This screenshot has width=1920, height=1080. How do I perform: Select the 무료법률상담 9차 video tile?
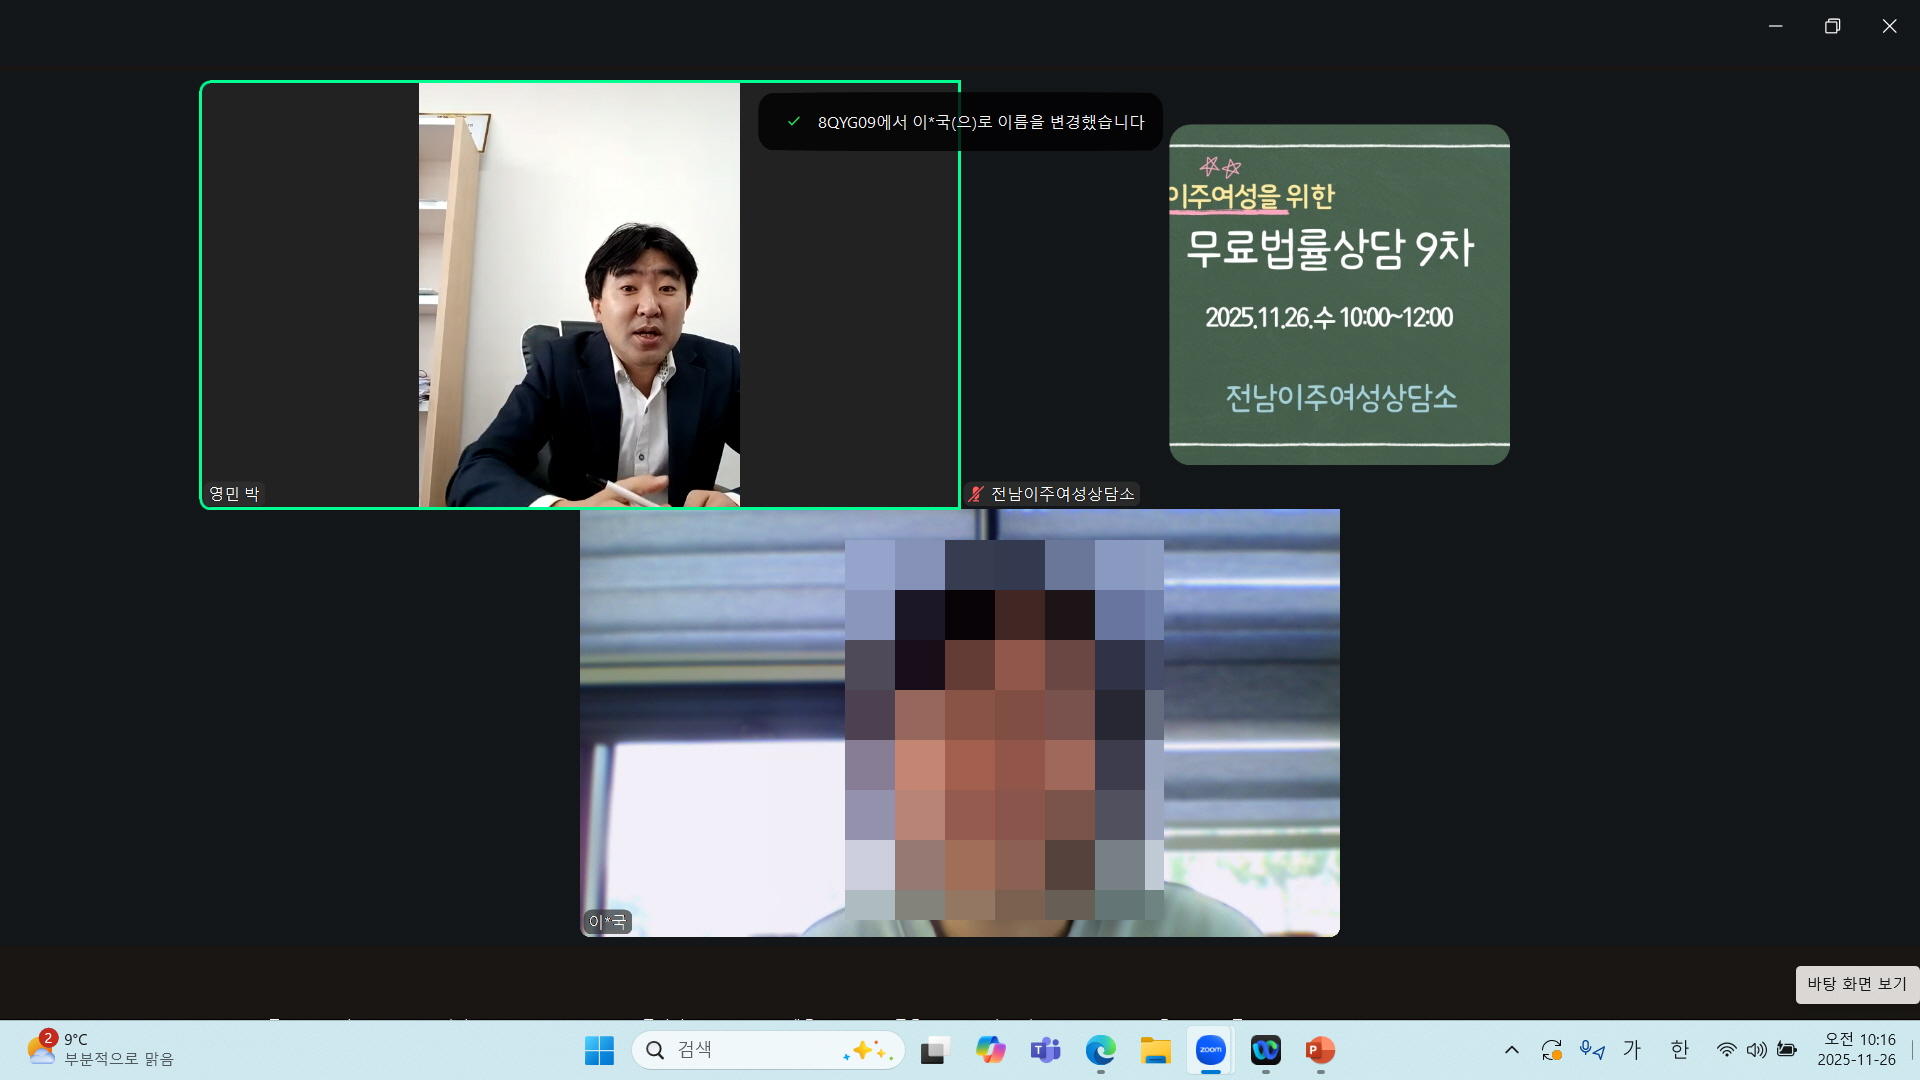point(1339,294)
